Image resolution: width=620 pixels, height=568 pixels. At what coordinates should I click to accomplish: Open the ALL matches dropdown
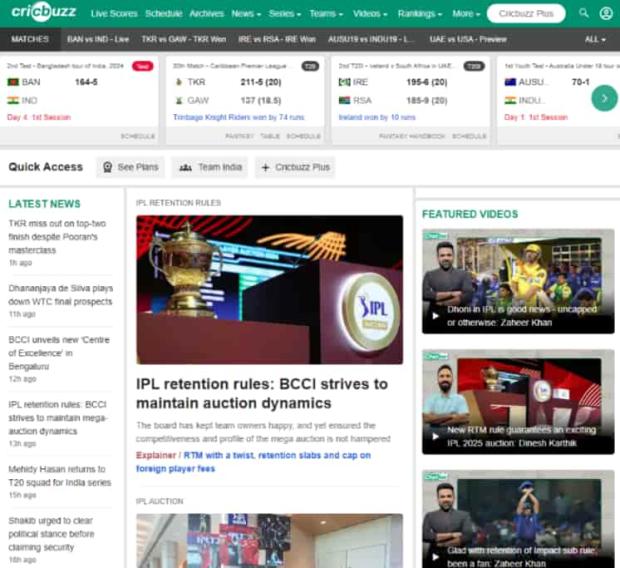pos(595,39)
